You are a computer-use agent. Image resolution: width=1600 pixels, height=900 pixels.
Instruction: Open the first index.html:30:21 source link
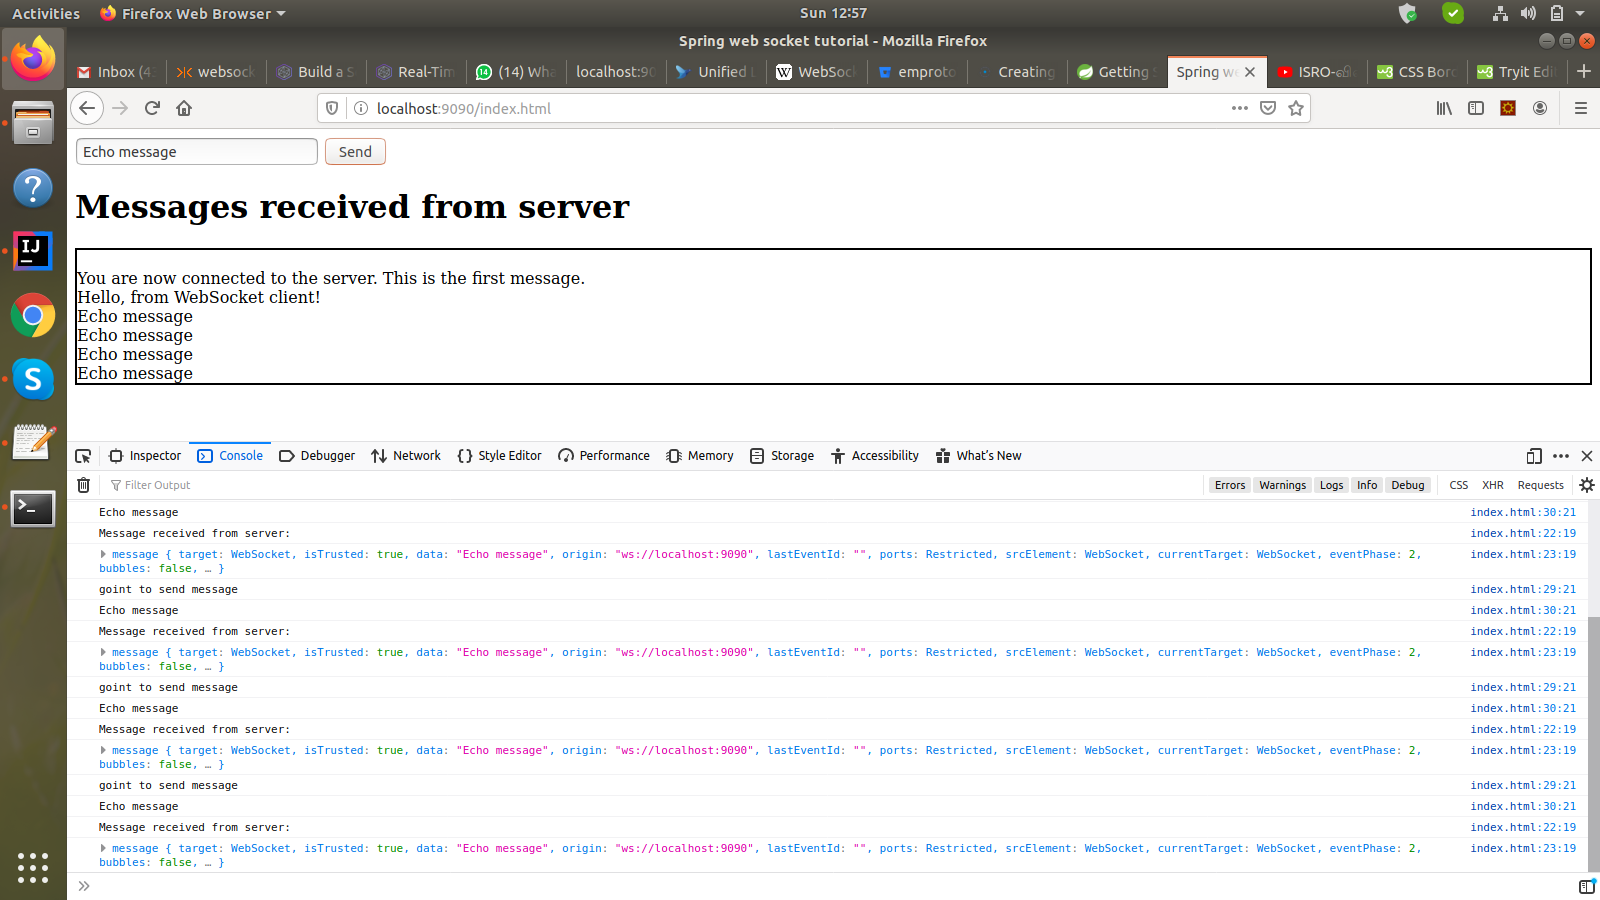point(1523,512)
